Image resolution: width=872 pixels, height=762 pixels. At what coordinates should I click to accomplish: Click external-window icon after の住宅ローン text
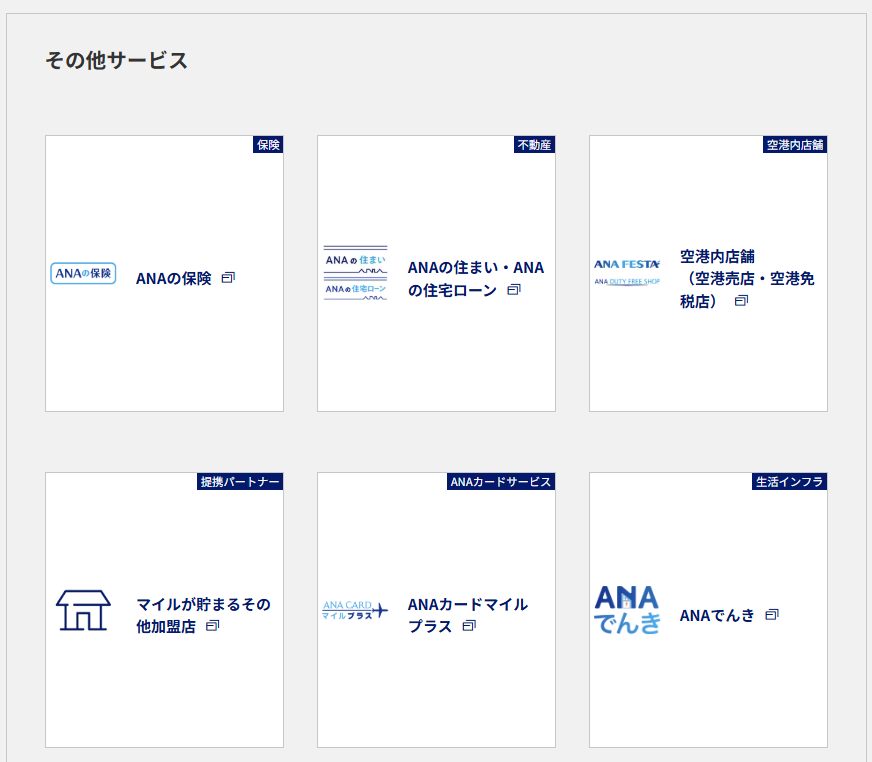pyautogui.click(x=514, y=290)
